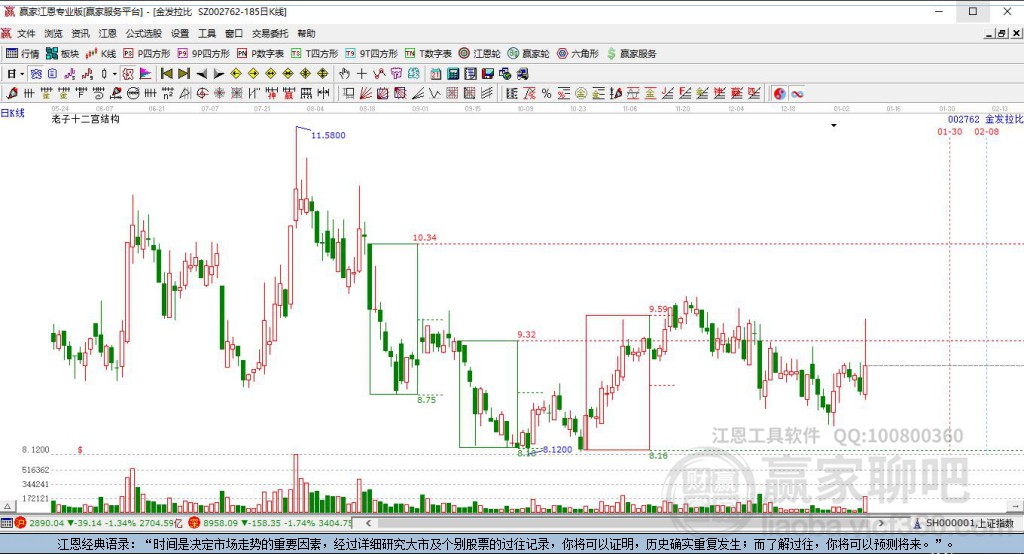Viewport: 1024px width, 554px height.
Task: Click the 002762 金发拉比 stock label
Action: click(985, 119)
